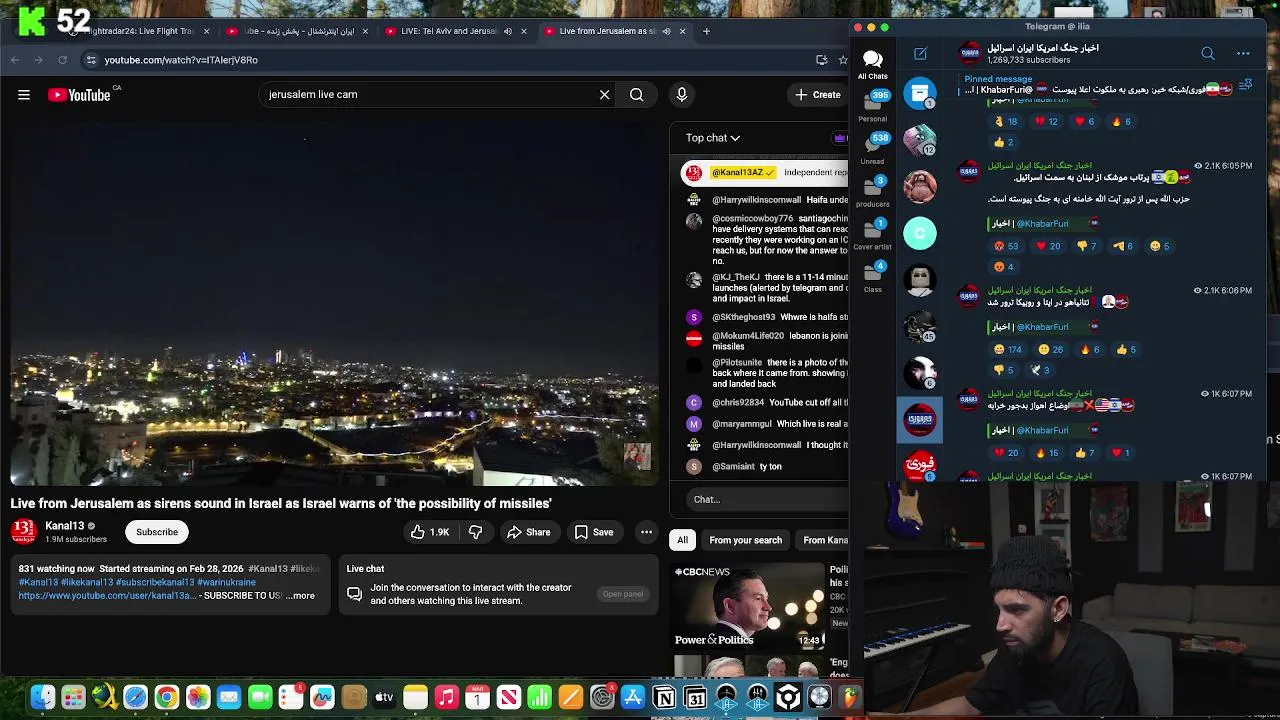Clear the YouTube search text with X
This screenshot has height=720, width=1280.
tap(604, 94)
